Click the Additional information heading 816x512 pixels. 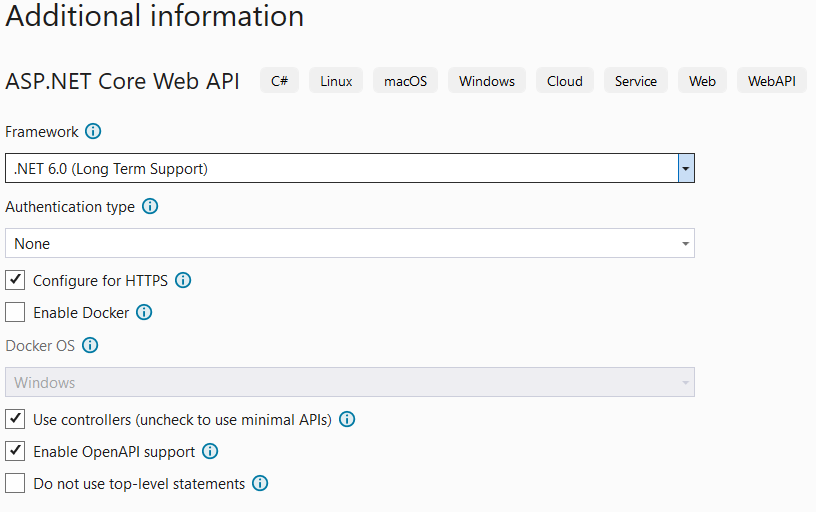[x=155, y=16]
